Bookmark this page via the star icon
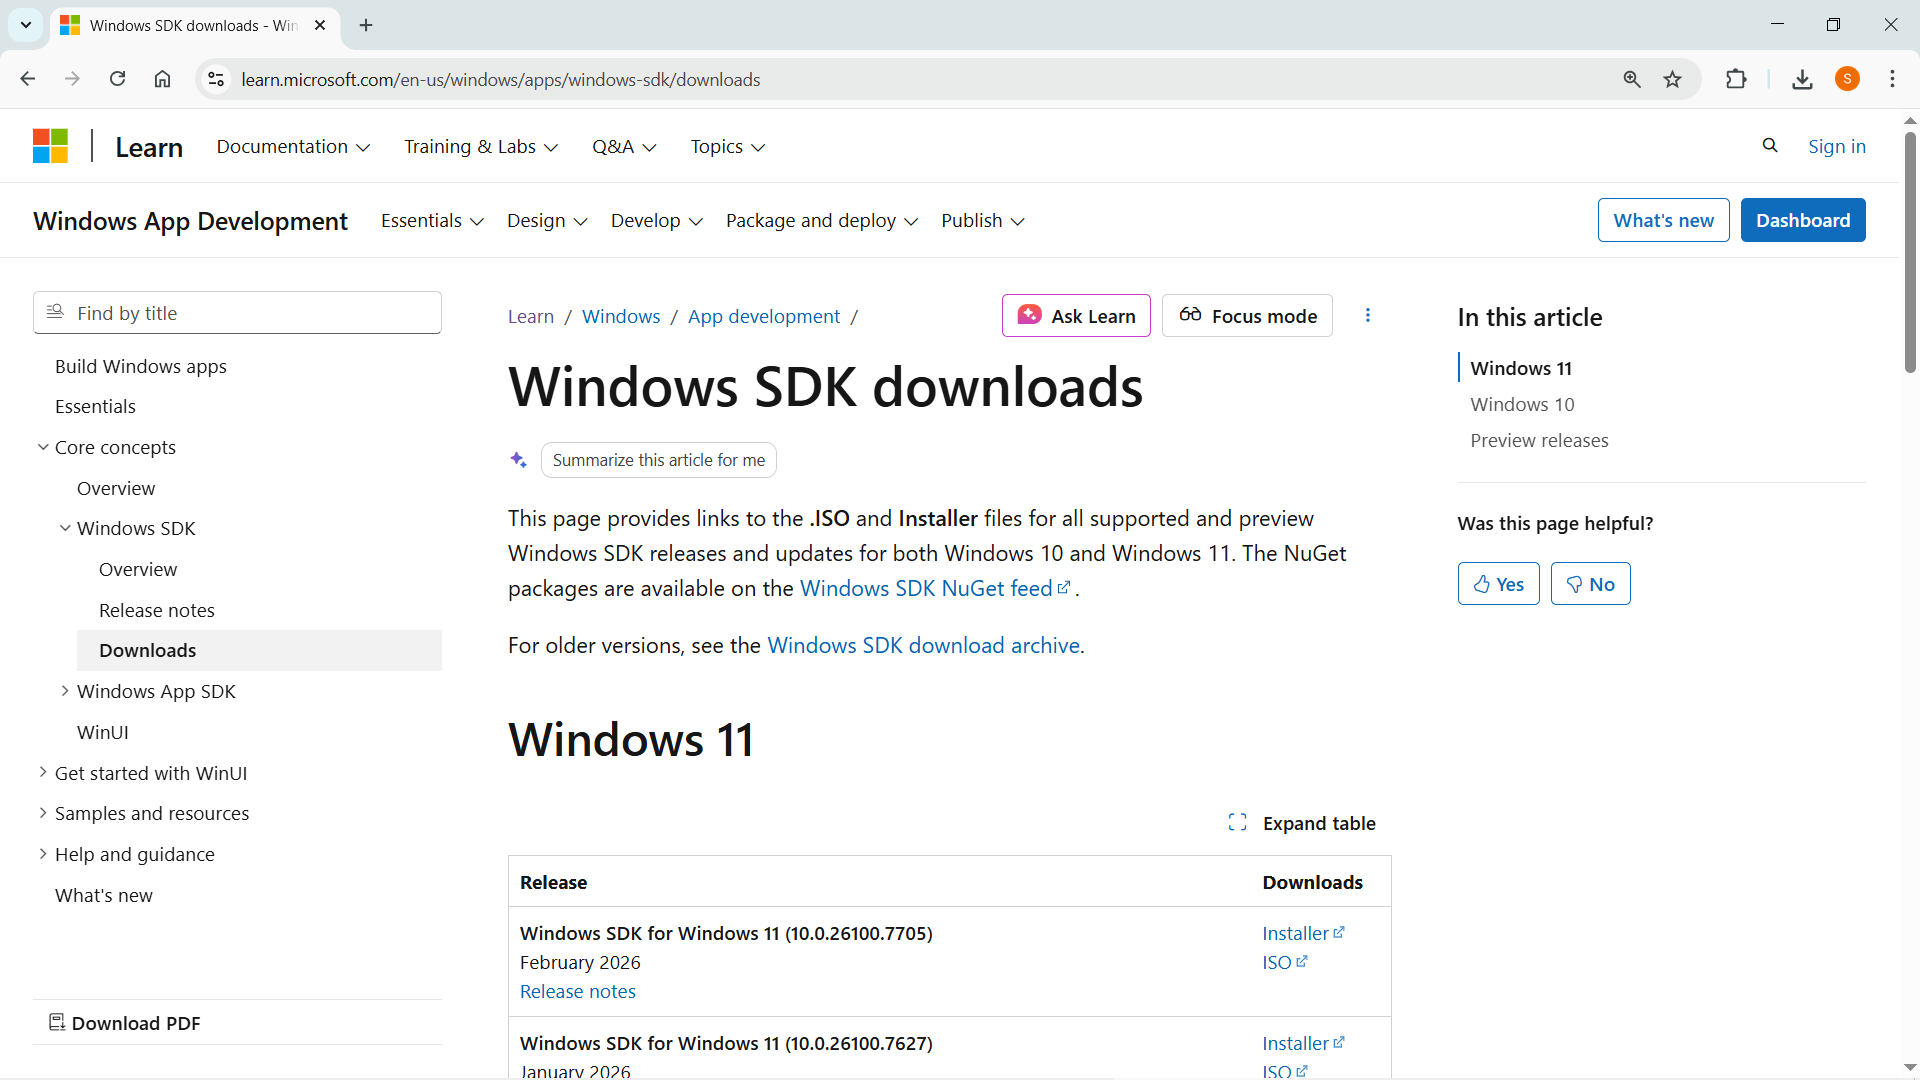Viewport: 1920px width, 1080px height. (x=1673, y=79)
